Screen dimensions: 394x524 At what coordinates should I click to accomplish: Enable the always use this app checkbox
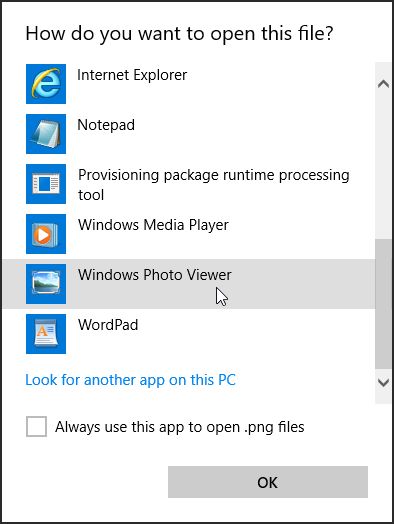click(x=36, y=426)
